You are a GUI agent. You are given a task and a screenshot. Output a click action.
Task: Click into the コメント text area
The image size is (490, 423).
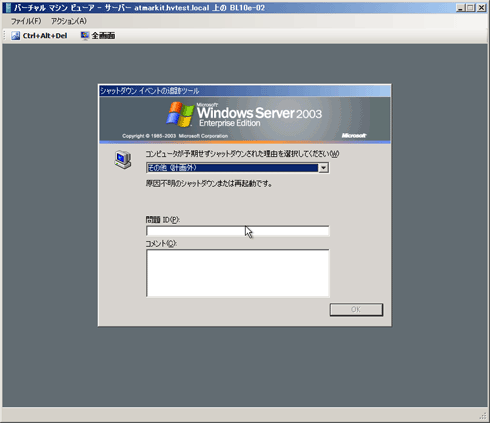237,273
